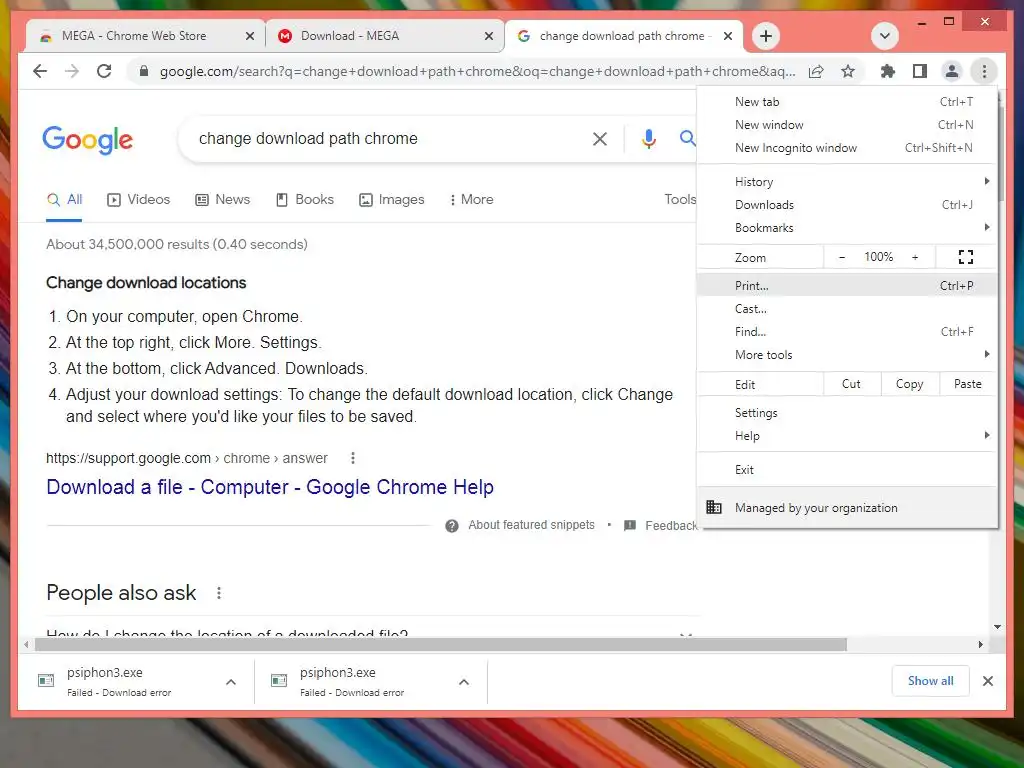Toggle the side panel icon

920,71
